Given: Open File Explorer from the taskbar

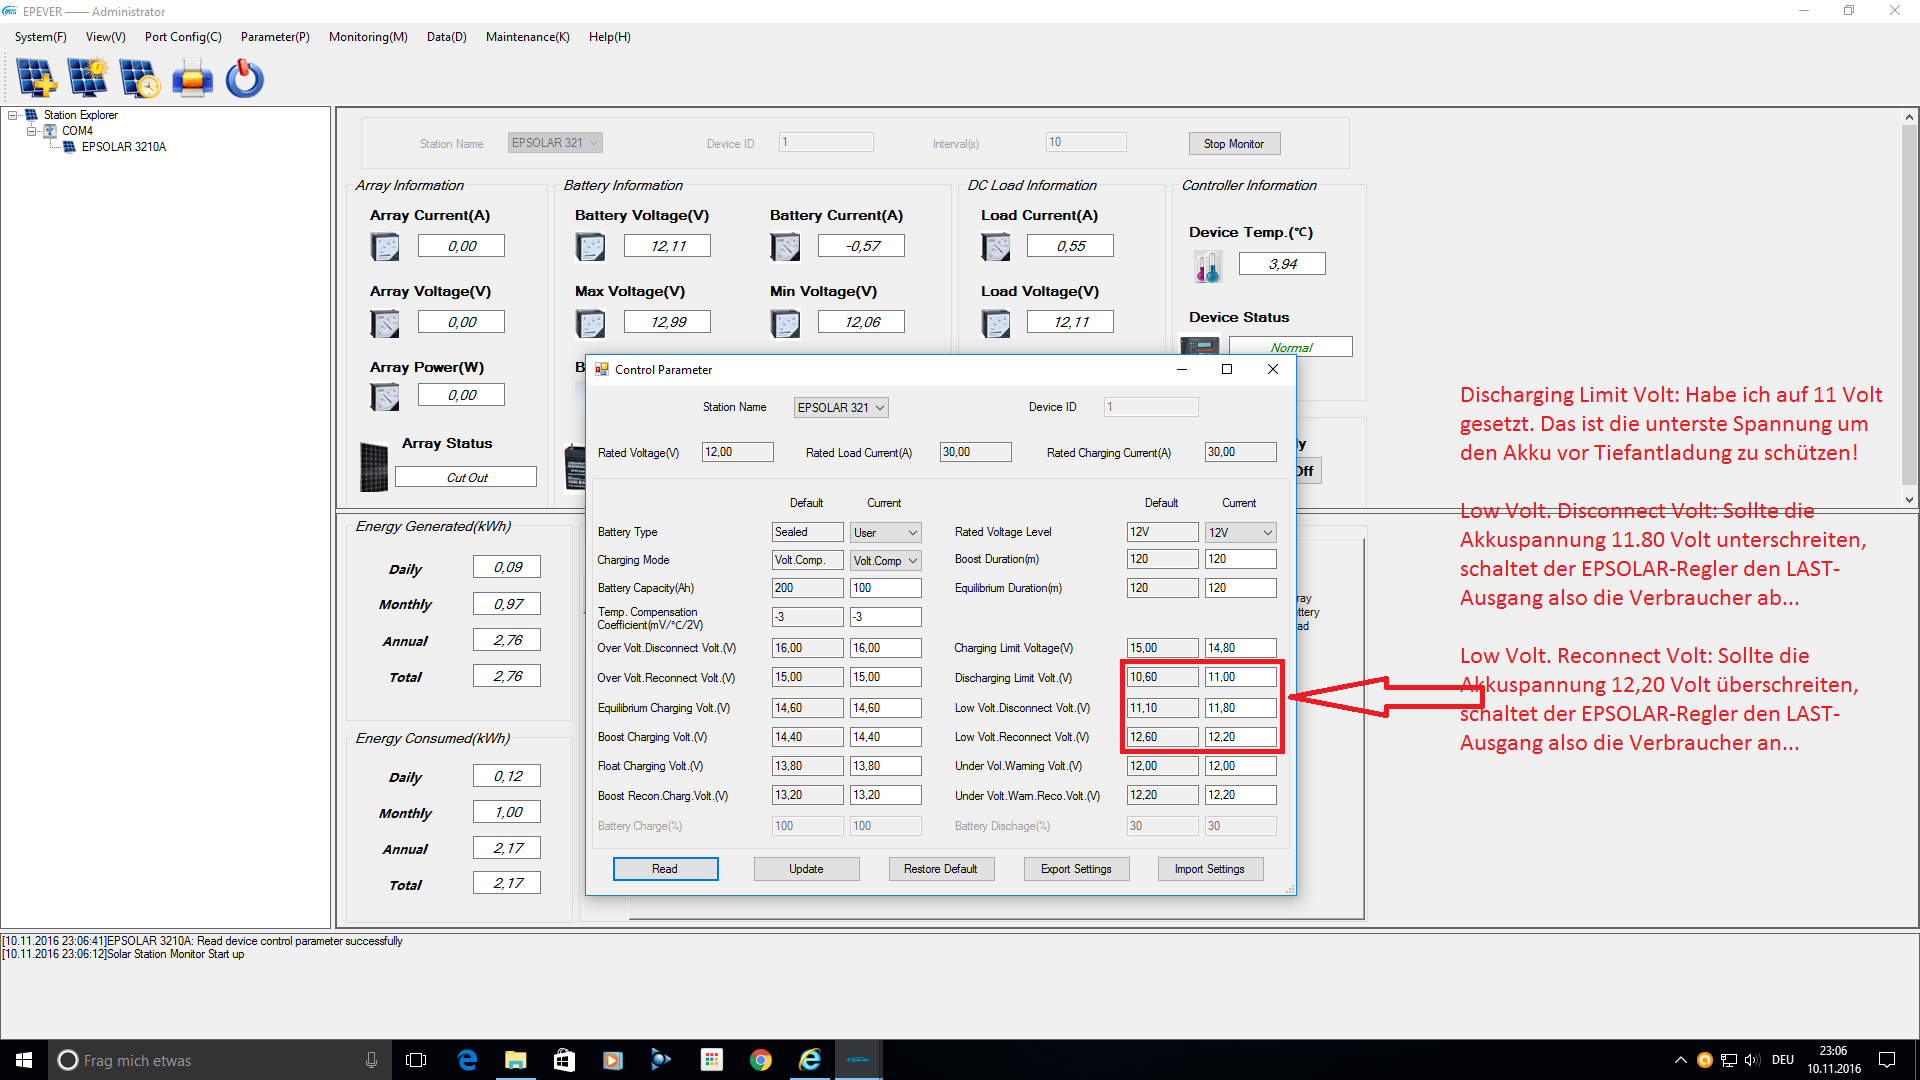Looking at the screenshot, I should (515, 1060).
